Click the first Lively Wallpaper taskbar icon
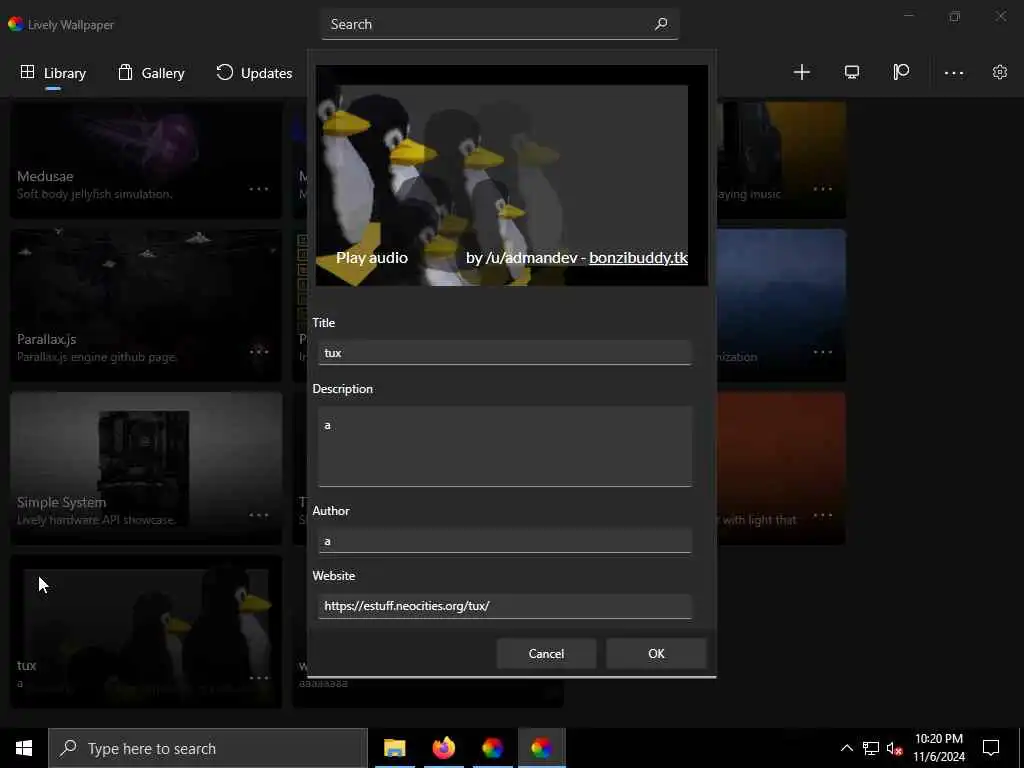 click(492, 748)
